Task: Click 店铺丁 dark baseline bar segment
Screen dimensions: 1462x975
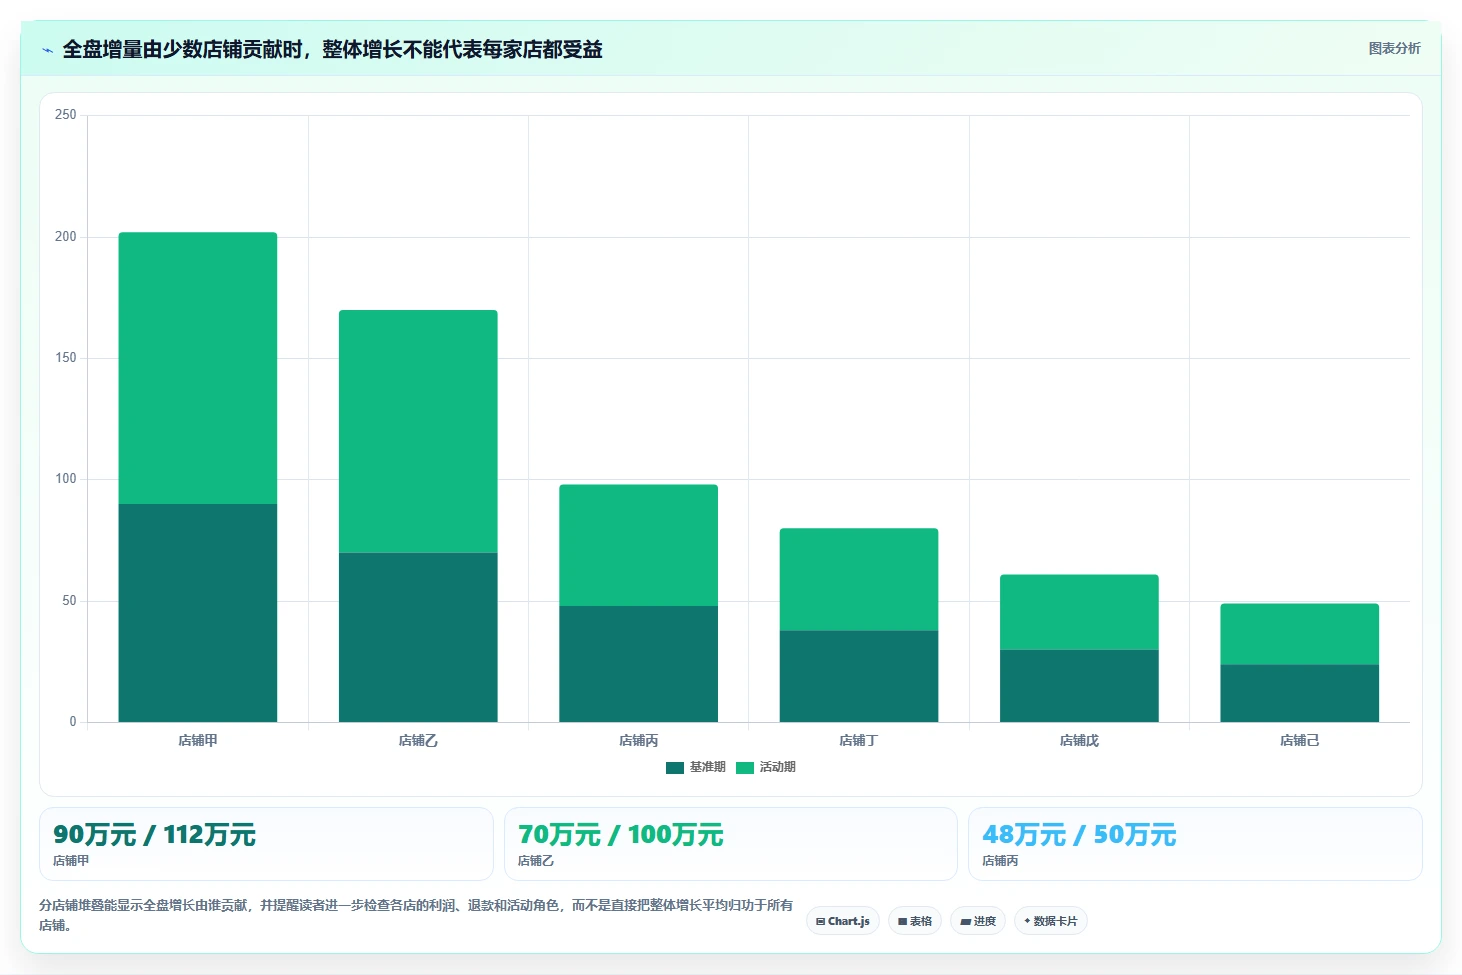Action: coord(859,676)
